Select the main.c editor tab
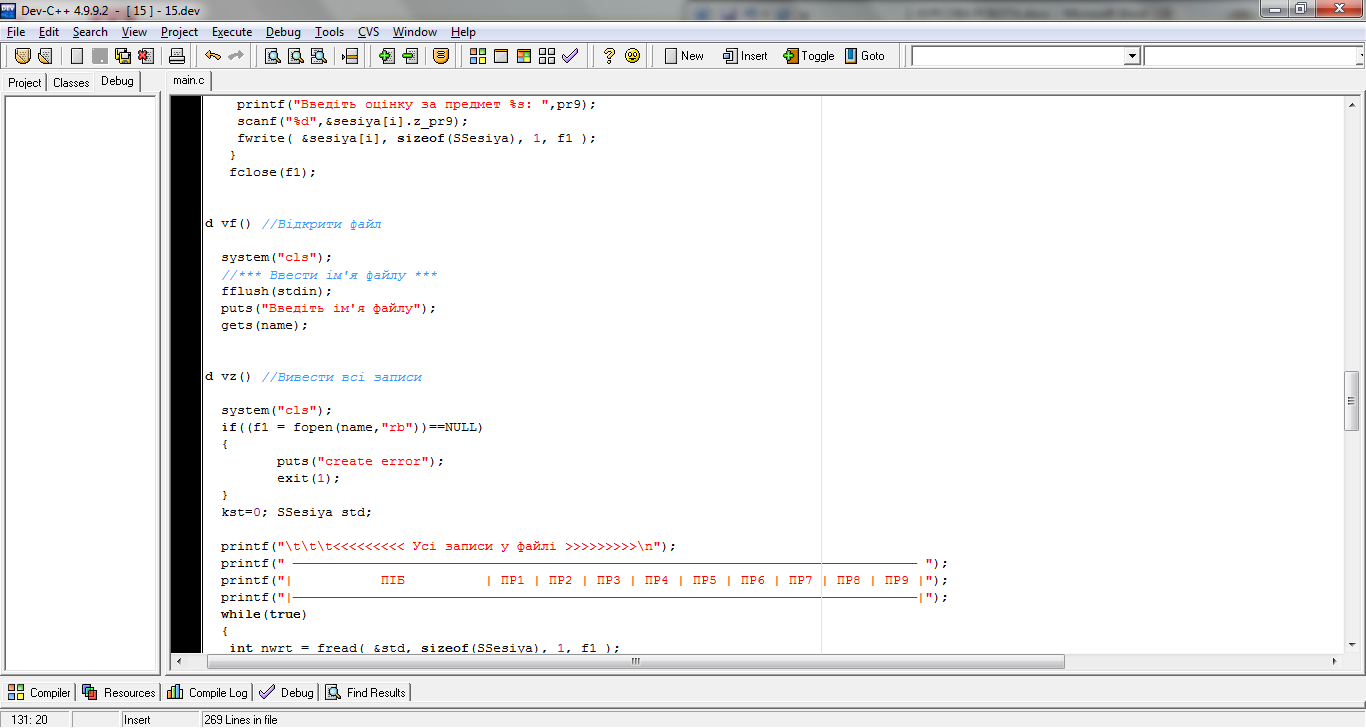 click(x=189, y=81)
